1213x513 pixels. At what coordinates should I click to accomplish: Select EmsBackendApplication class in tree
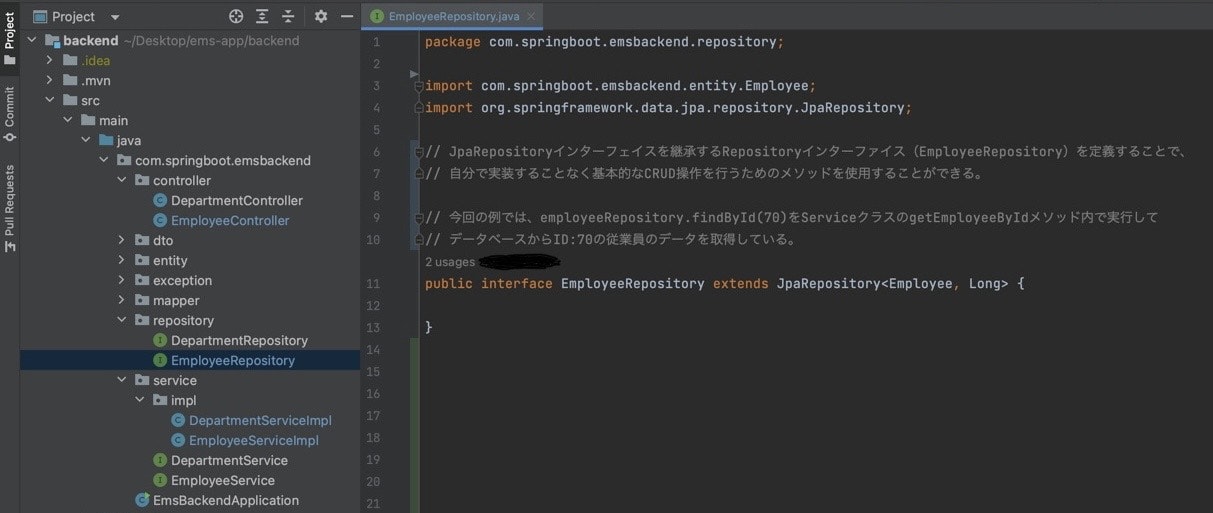tap(225, 500)
